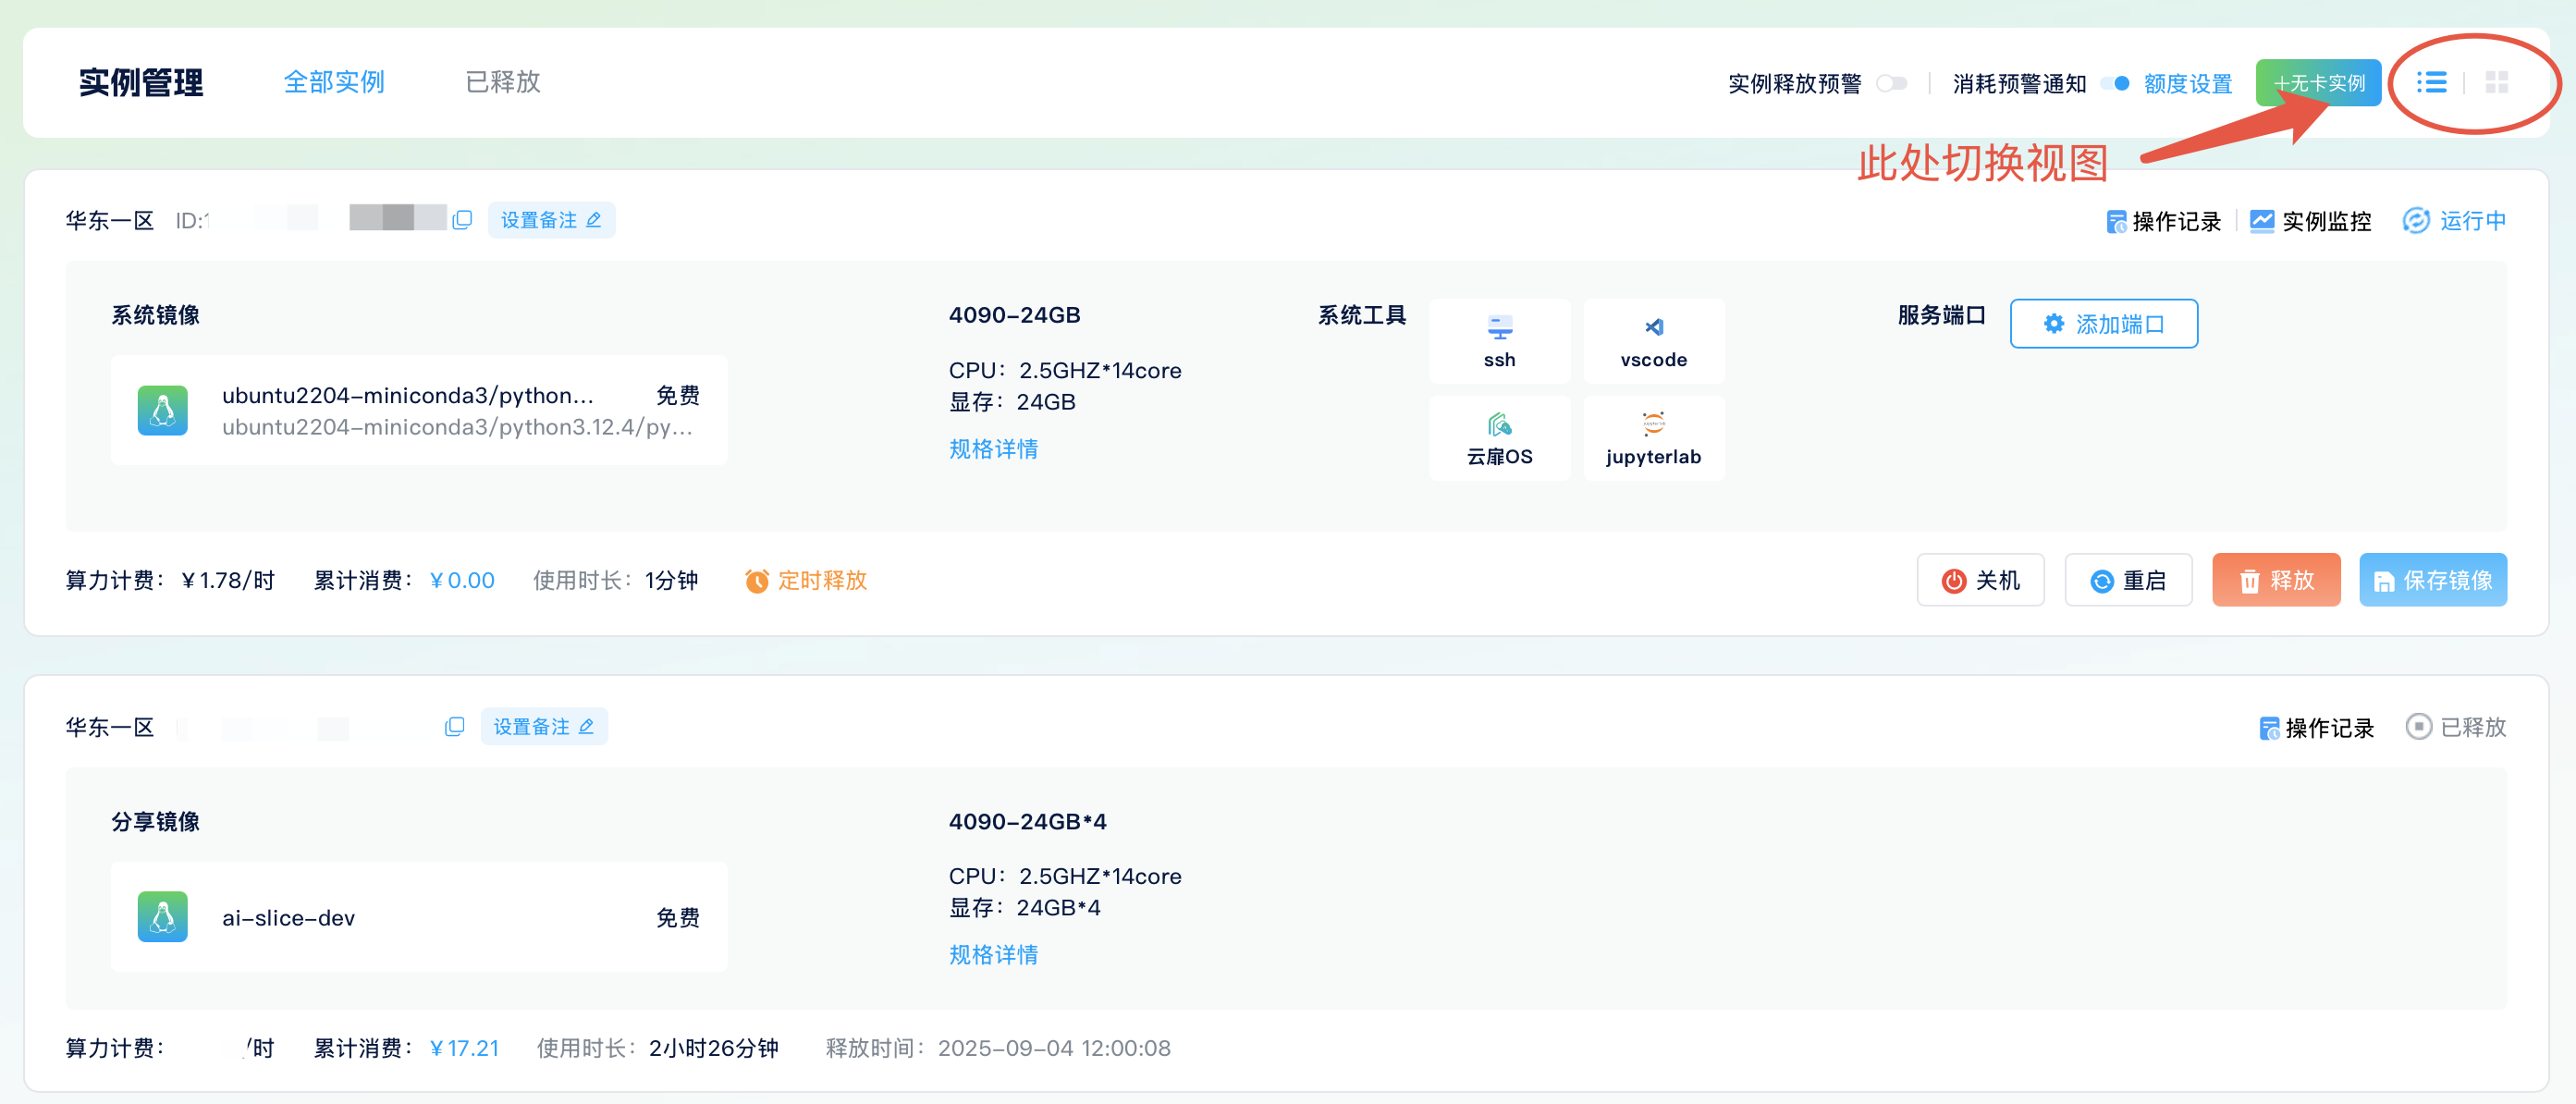The width and height of the screenshot is (2576, 1104).
Task: Enable the 实例释放预警 switch
Action: coord(1893,84)
